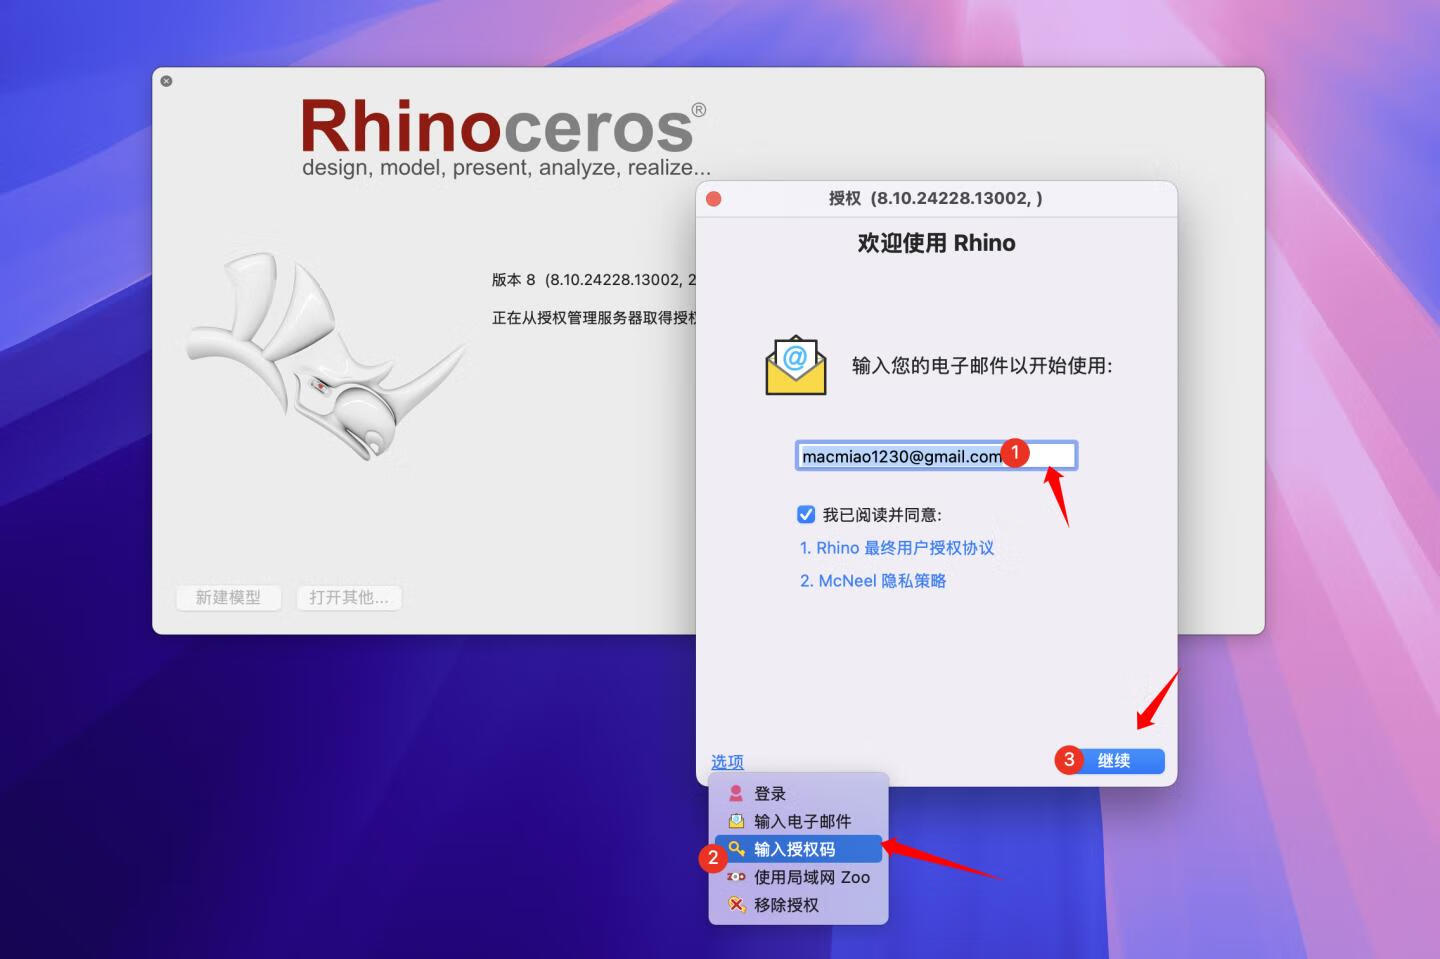Select 移除授权 menu entry
The width and height of the screenshot is (1440, 959).
(x=798, y=905)
